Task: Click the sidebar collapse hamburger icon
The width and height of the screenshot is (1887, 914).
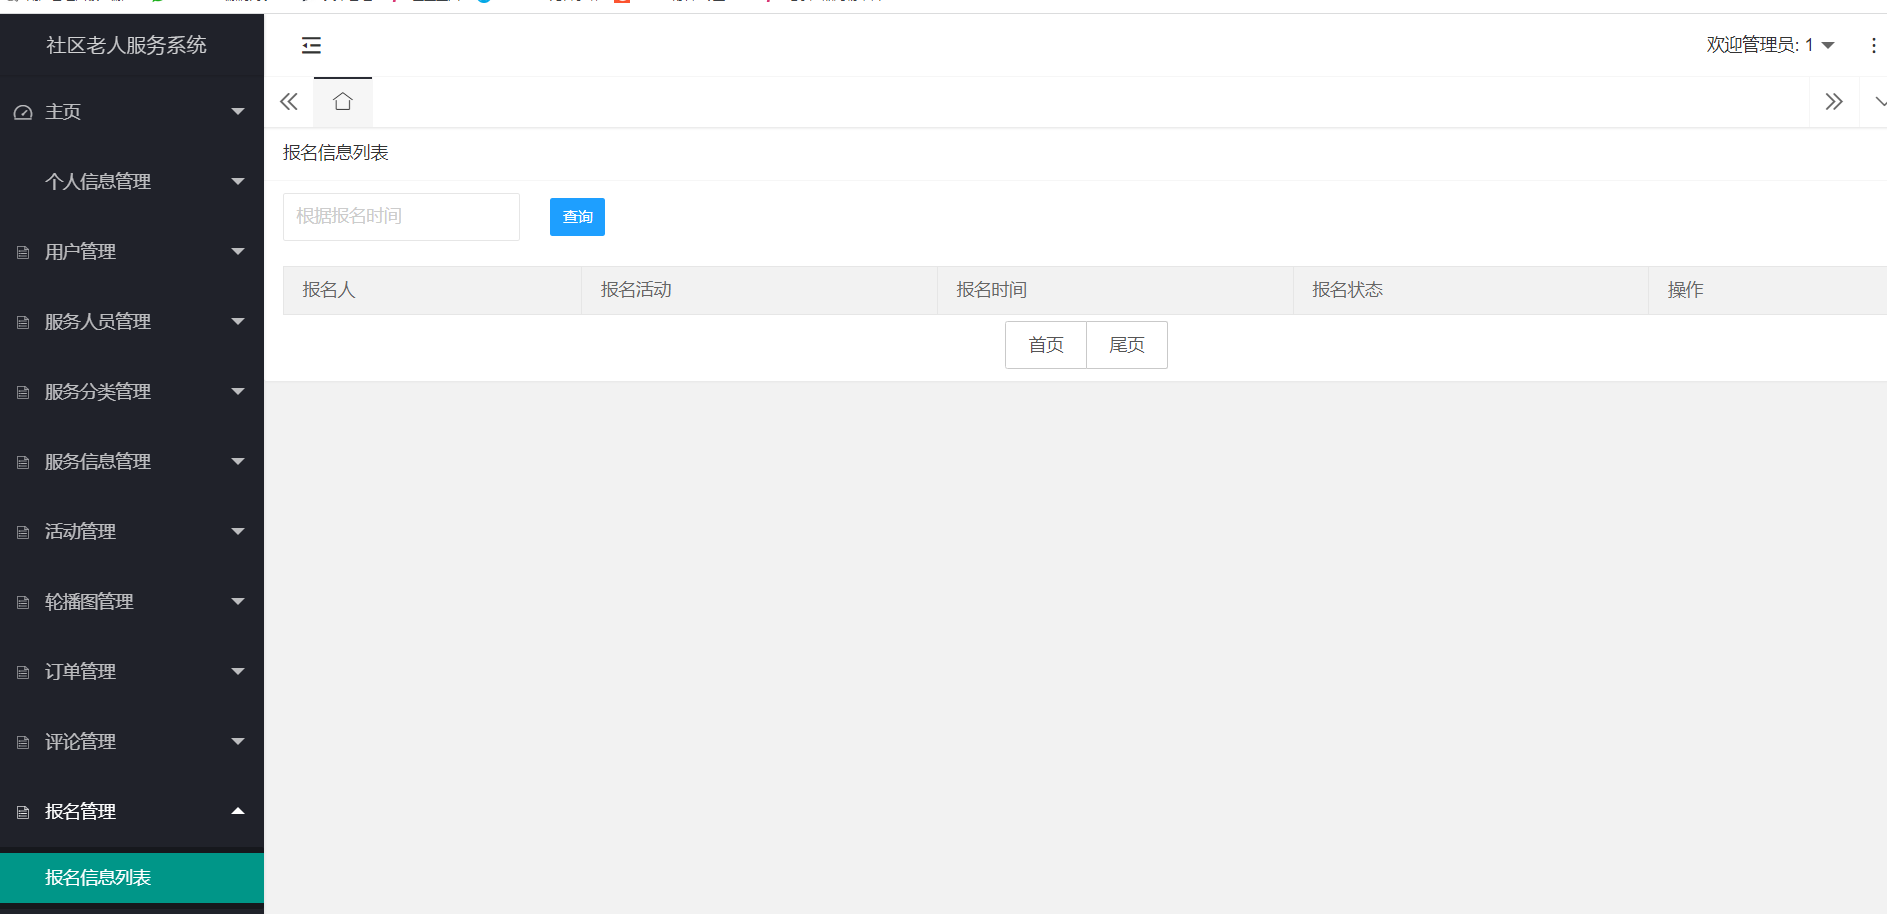Action: click(311, 45)
